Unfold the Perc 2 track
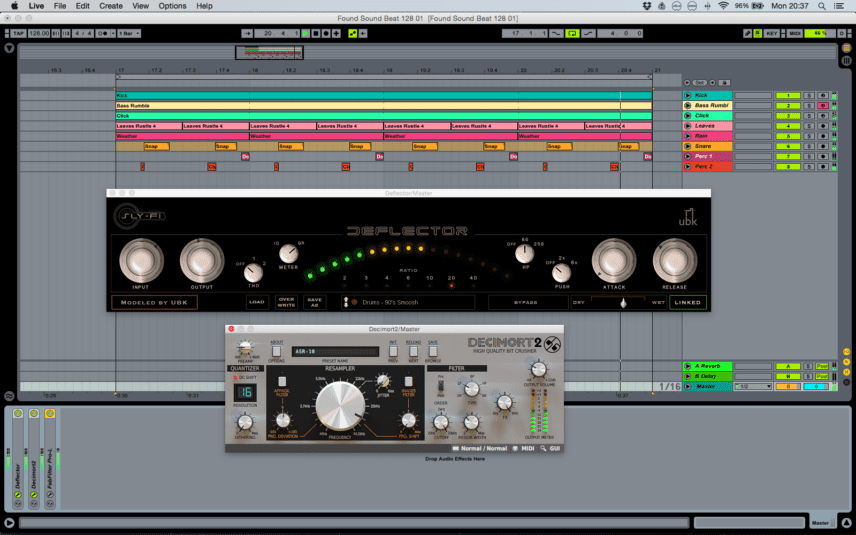Viewport: 856px width, 535px height. point(688,167)
